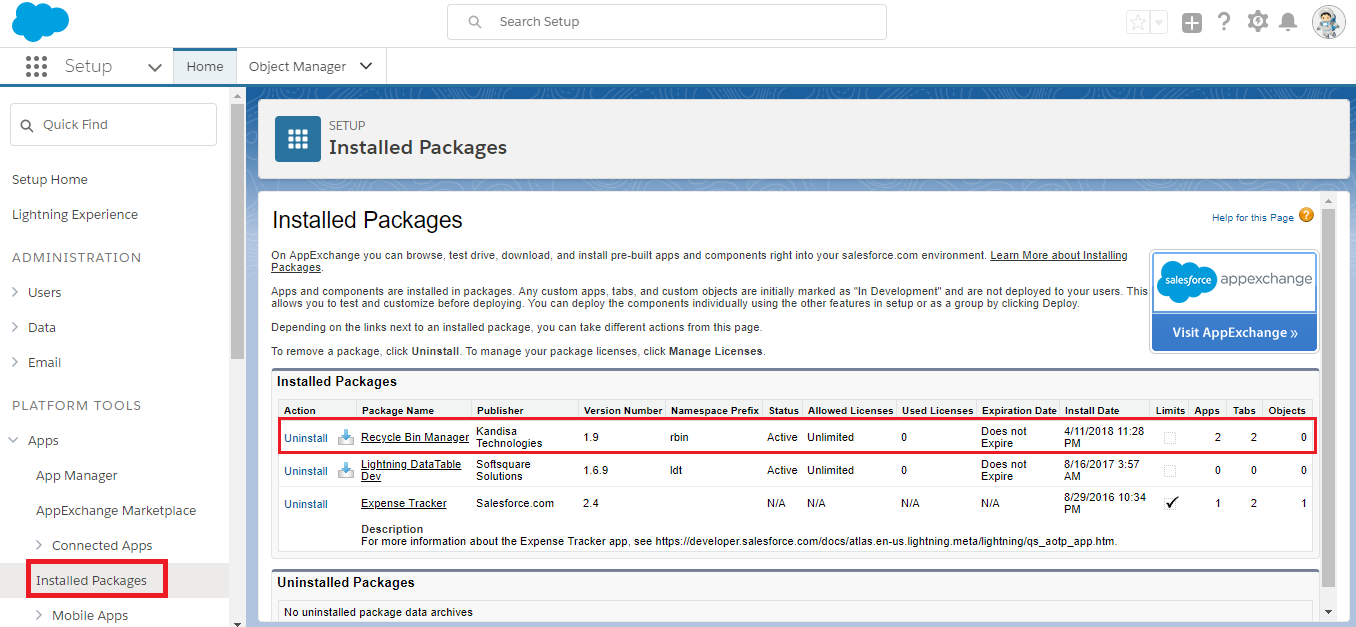This screenshot has height=627, width=1356.
Task: Click the Quick Find magnifier icon
Action: [27, 125]
